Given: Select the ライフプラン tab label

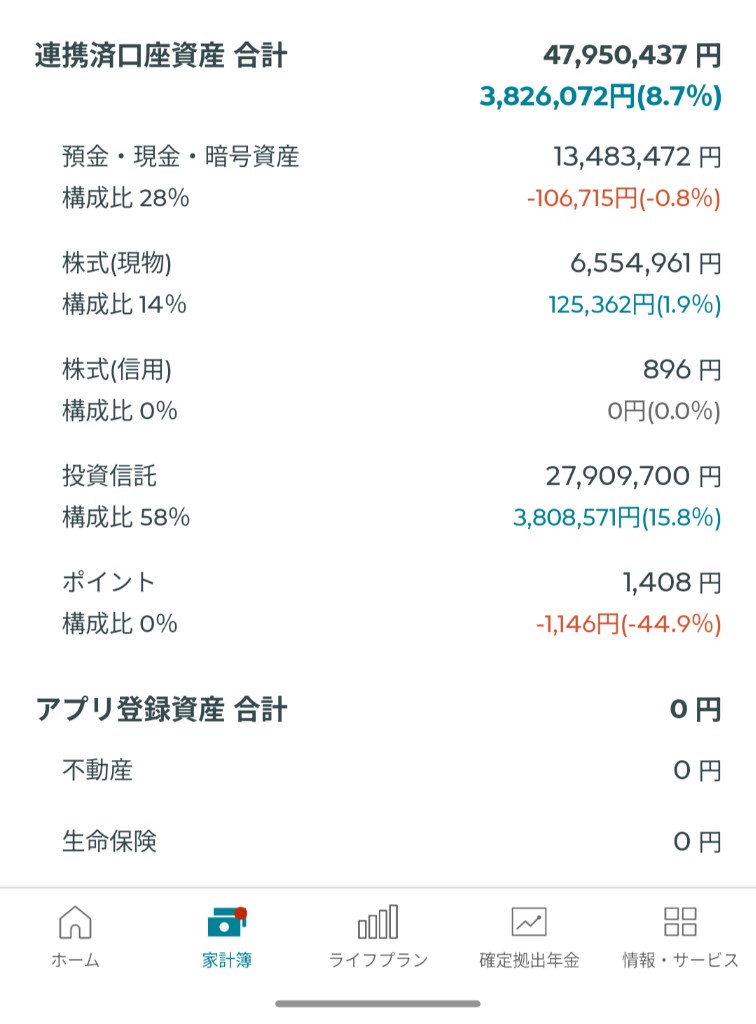Looking at the screenshot, I should (378, 961).
